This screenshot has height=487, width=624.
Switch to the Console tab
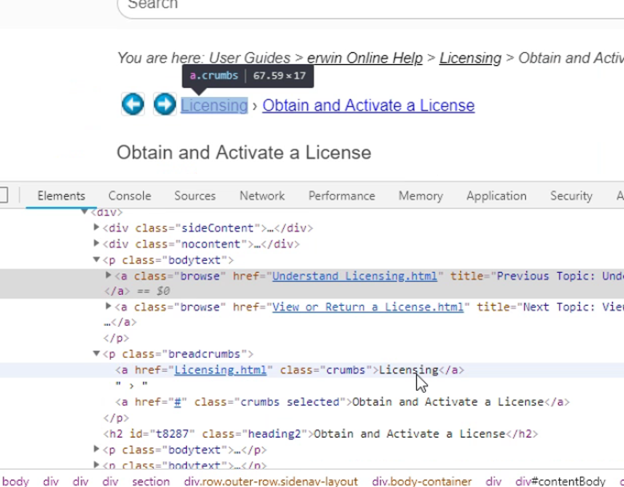(x=130, y=196)
